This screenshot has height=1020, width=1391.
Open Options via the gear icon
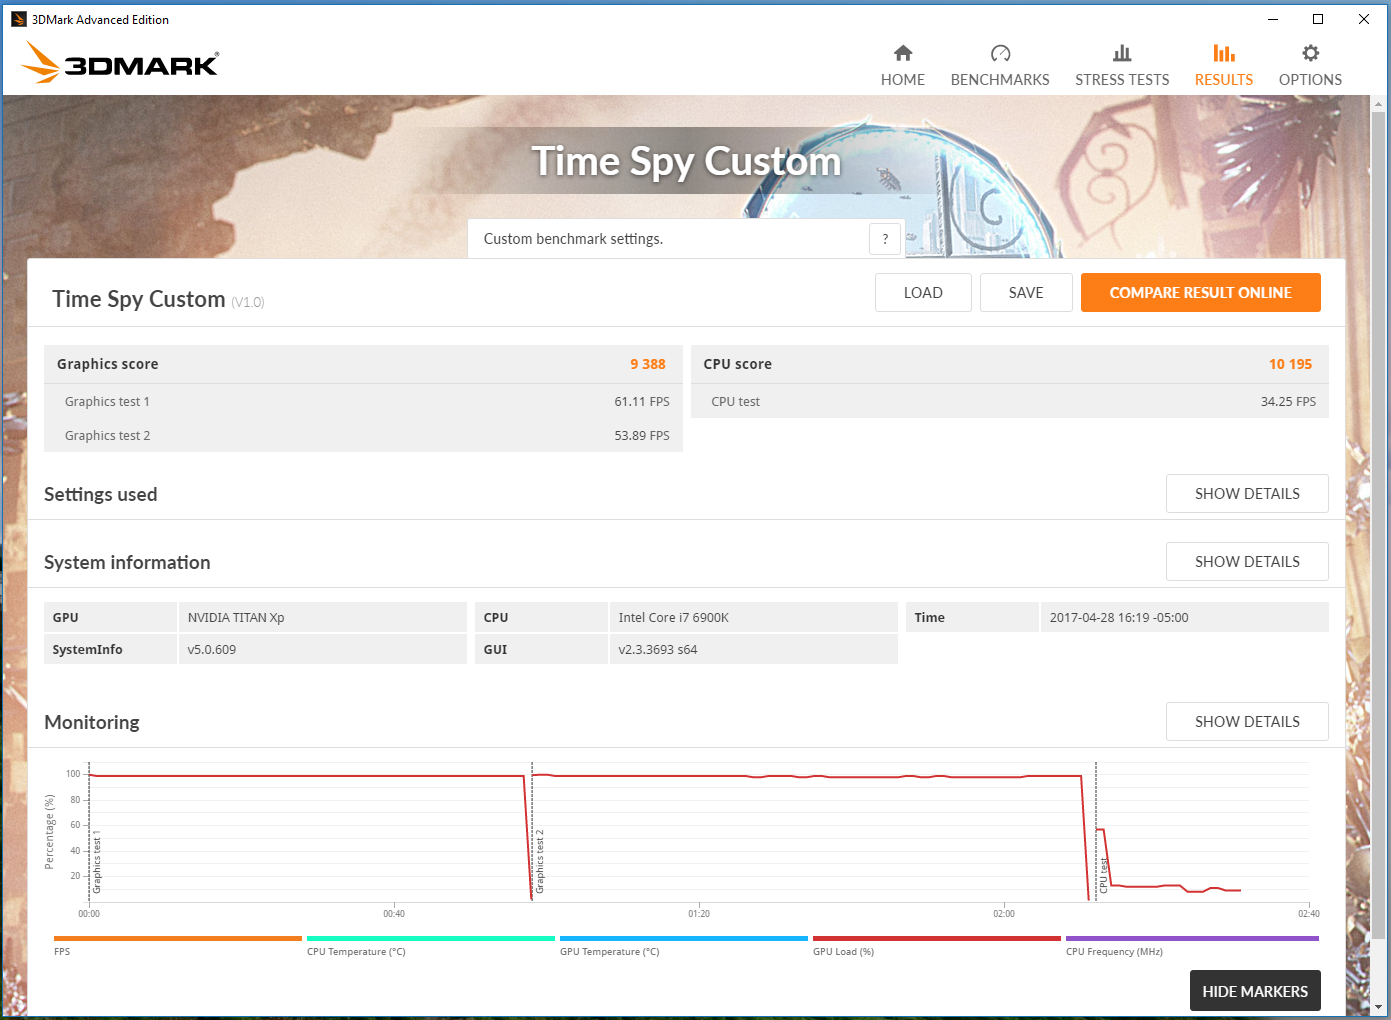click(x=1310, y=53)
